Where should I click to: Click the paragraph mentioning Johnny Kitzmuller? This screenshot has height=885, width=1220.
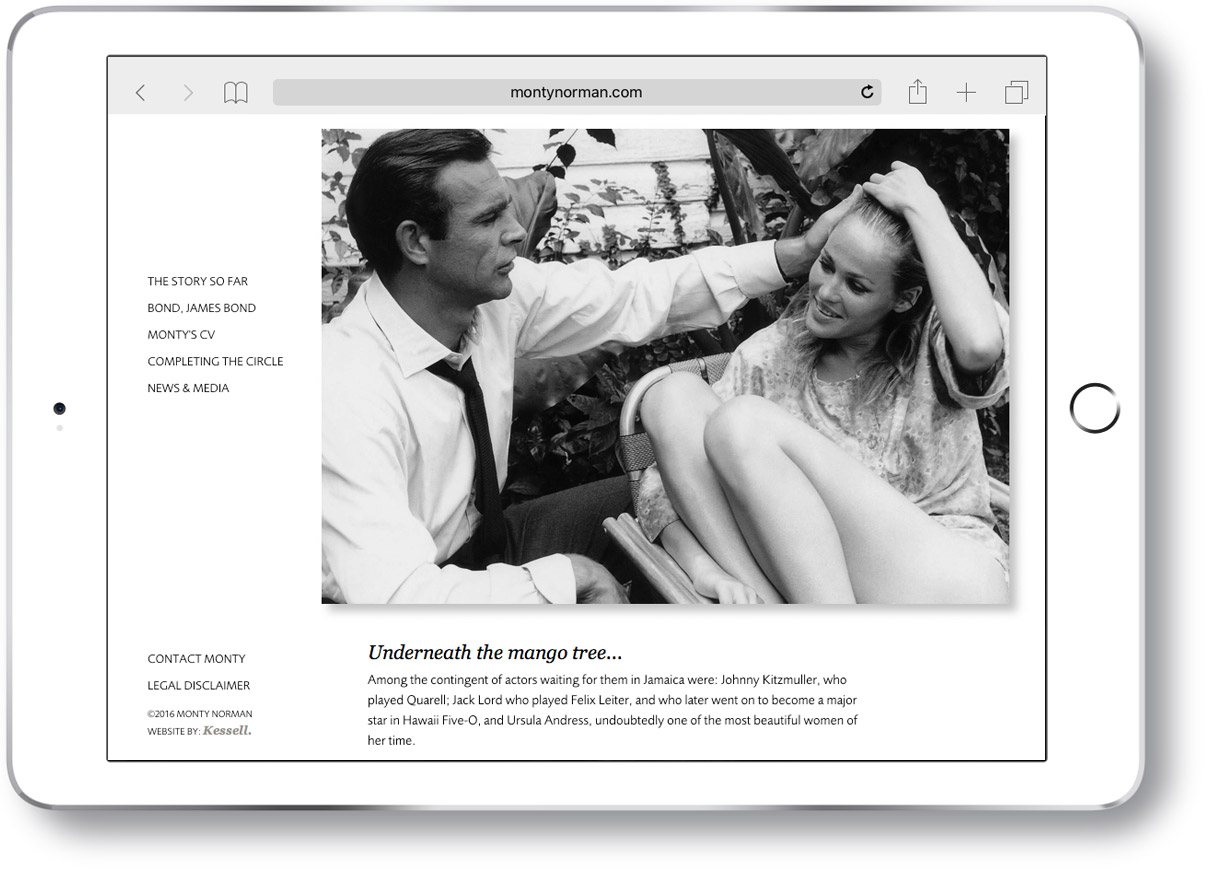[613, 710]
